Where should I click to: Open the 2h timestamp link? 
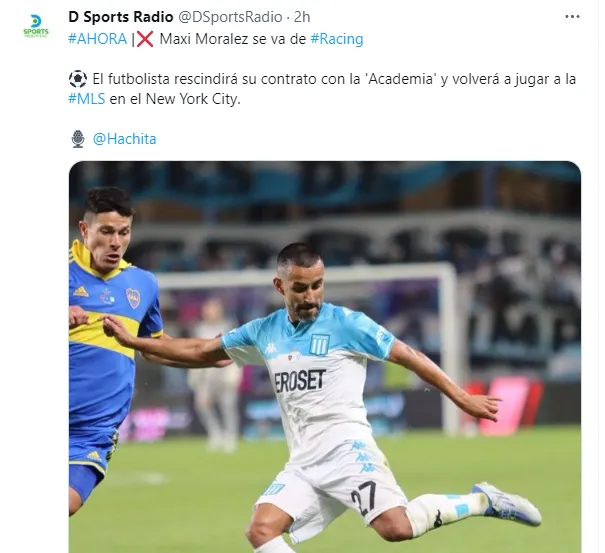pos(302,17)
